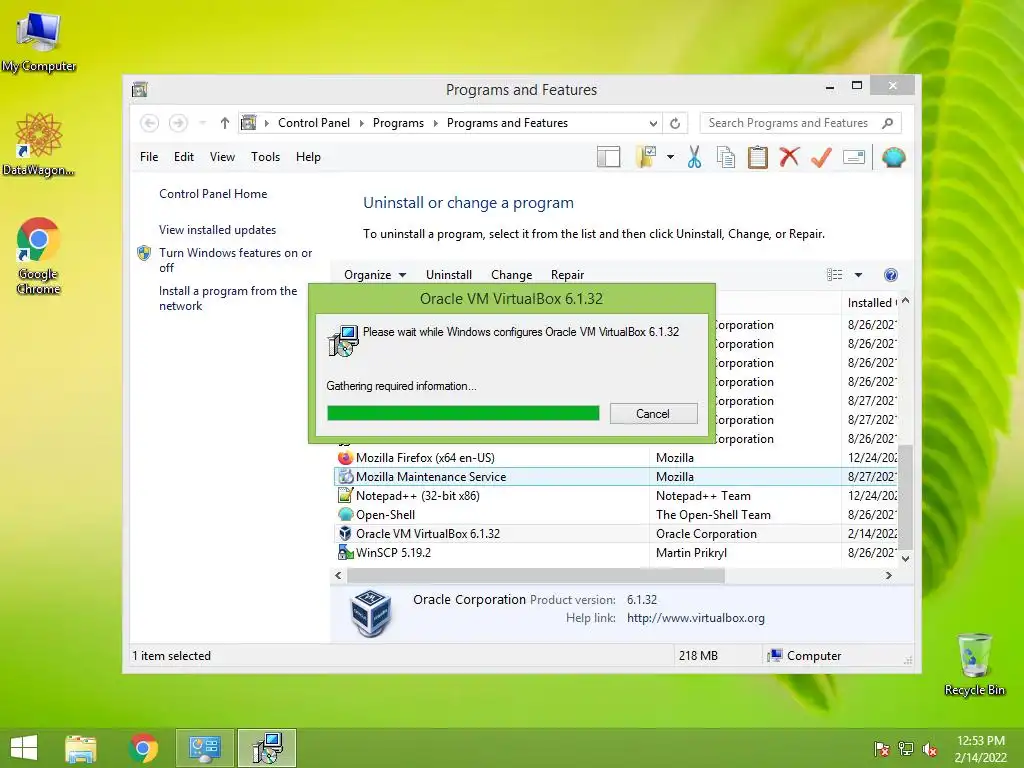Open the http://www.virtualbox.org help link
1024x768 pixels.
[x=696, y=618]
